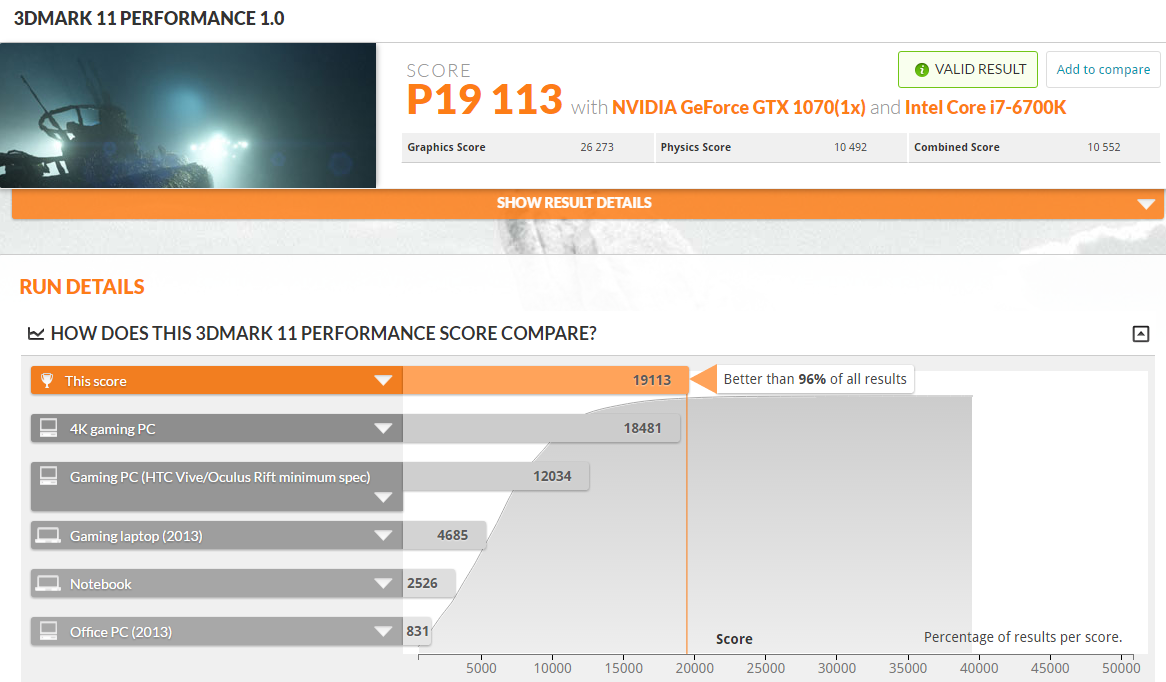Screen dimensions: 1166x682
Task: Click the trophy icon beside This score
Action: [x=47, y=380]
